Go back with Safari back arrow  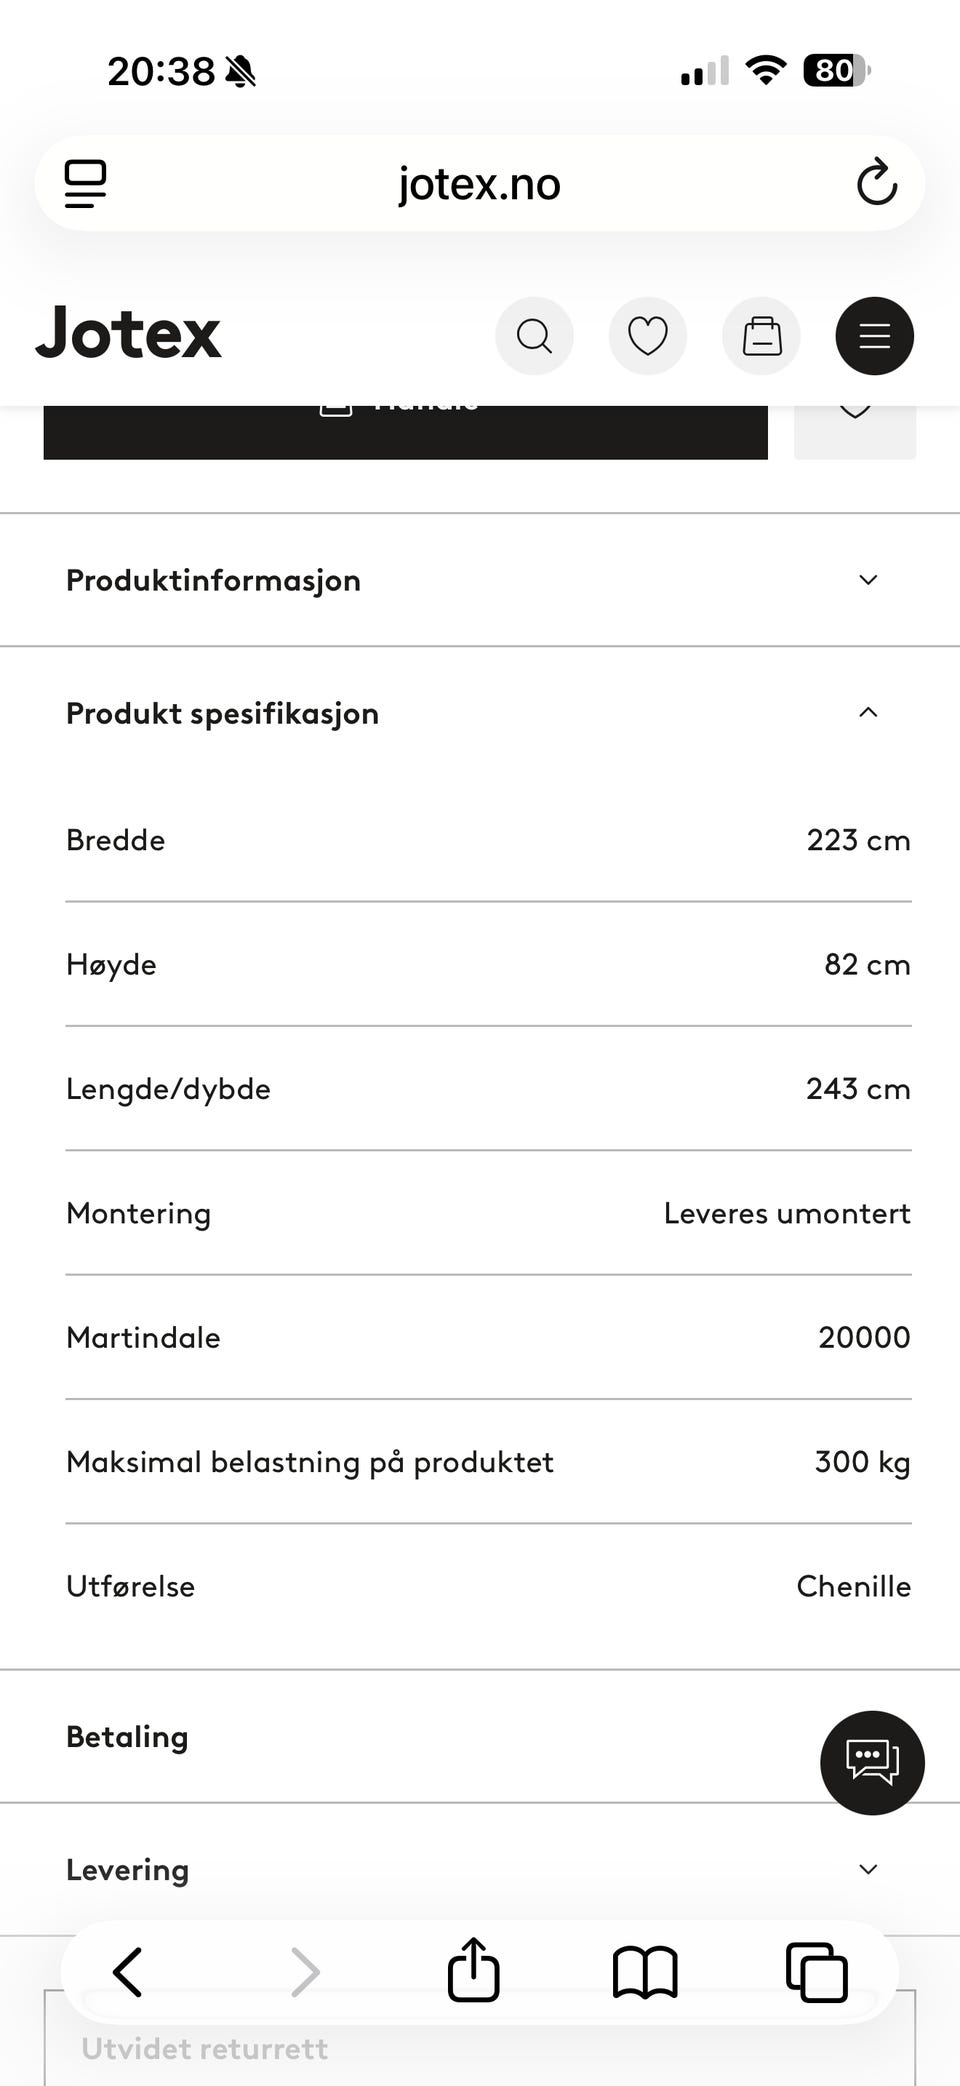point(128,1972)
